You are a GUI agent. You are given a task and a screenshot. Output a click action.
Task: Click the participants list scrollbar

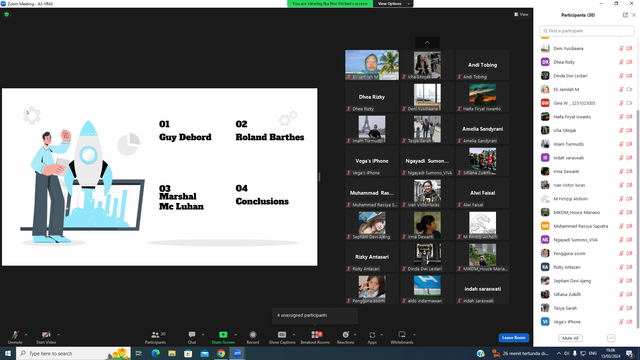click(638, 218)
